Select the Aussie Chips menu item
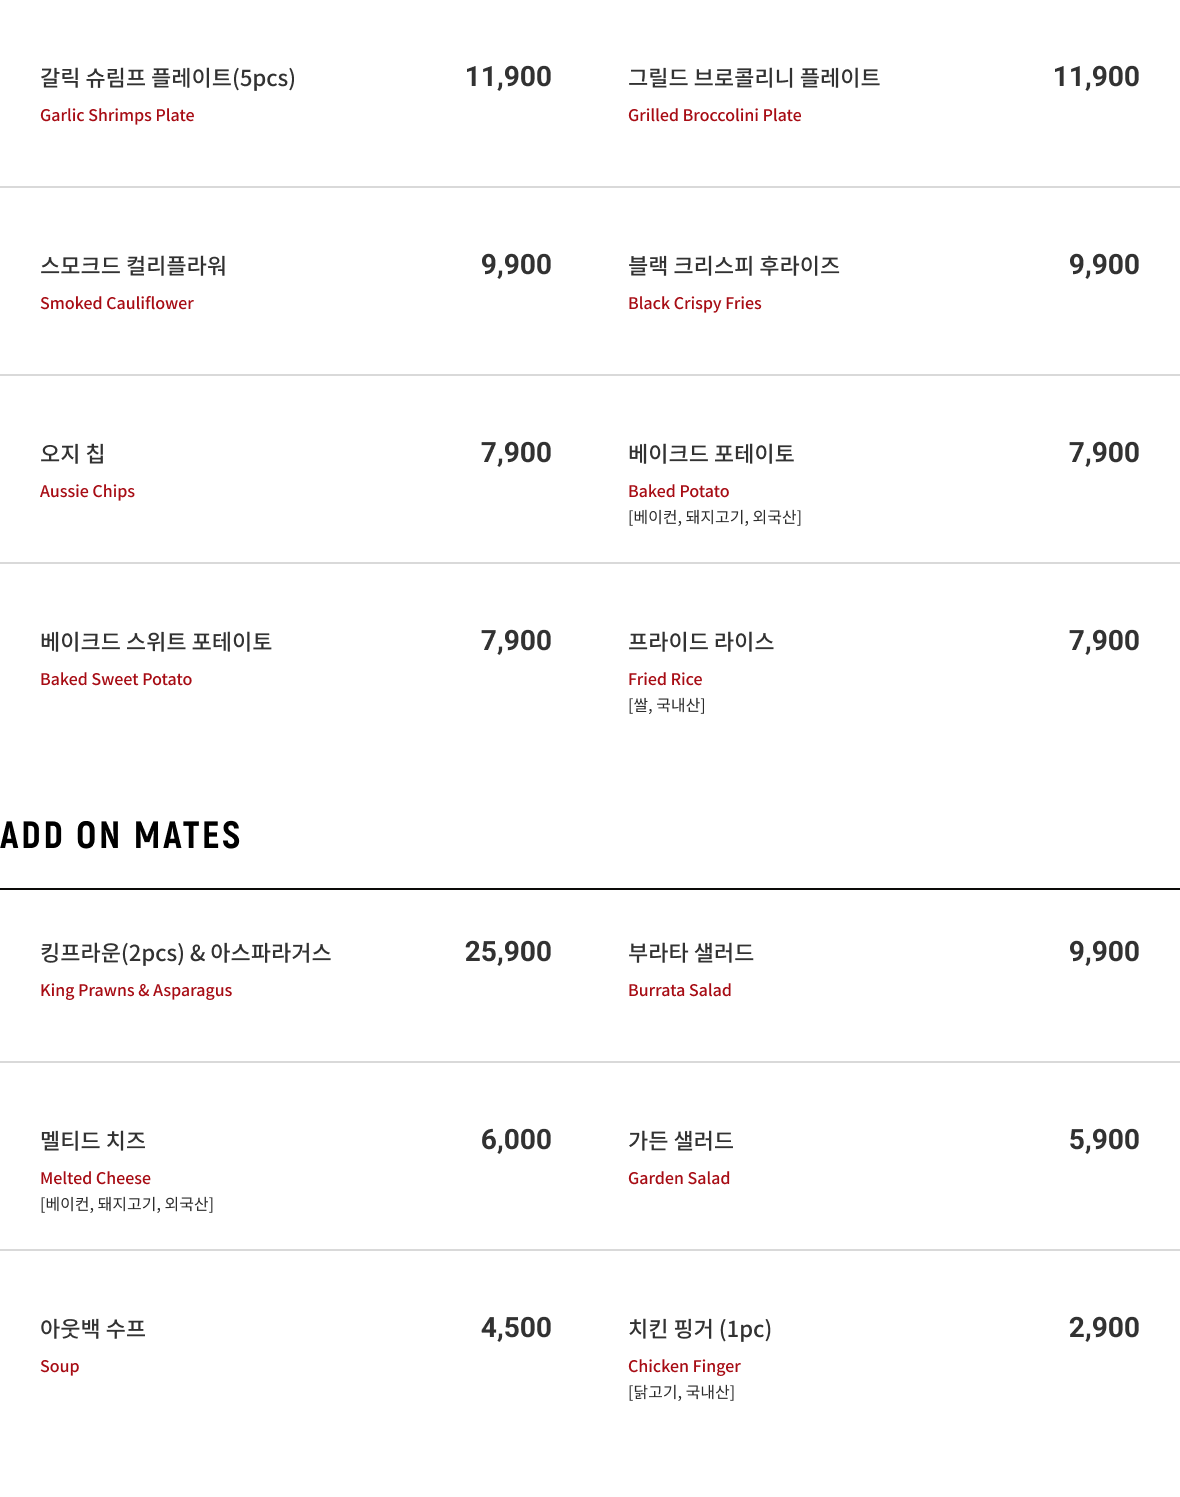 tap(296, 470)
